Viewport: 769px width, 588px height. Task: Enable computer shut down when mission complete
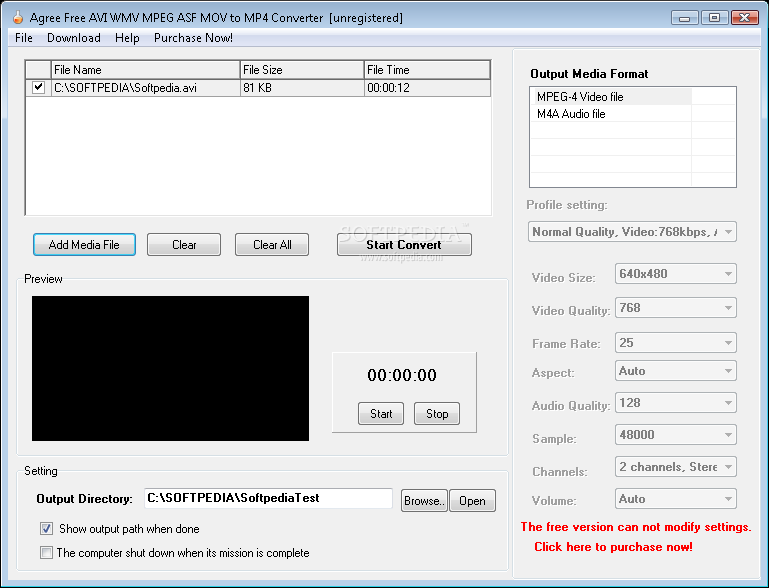coord(47,553)
